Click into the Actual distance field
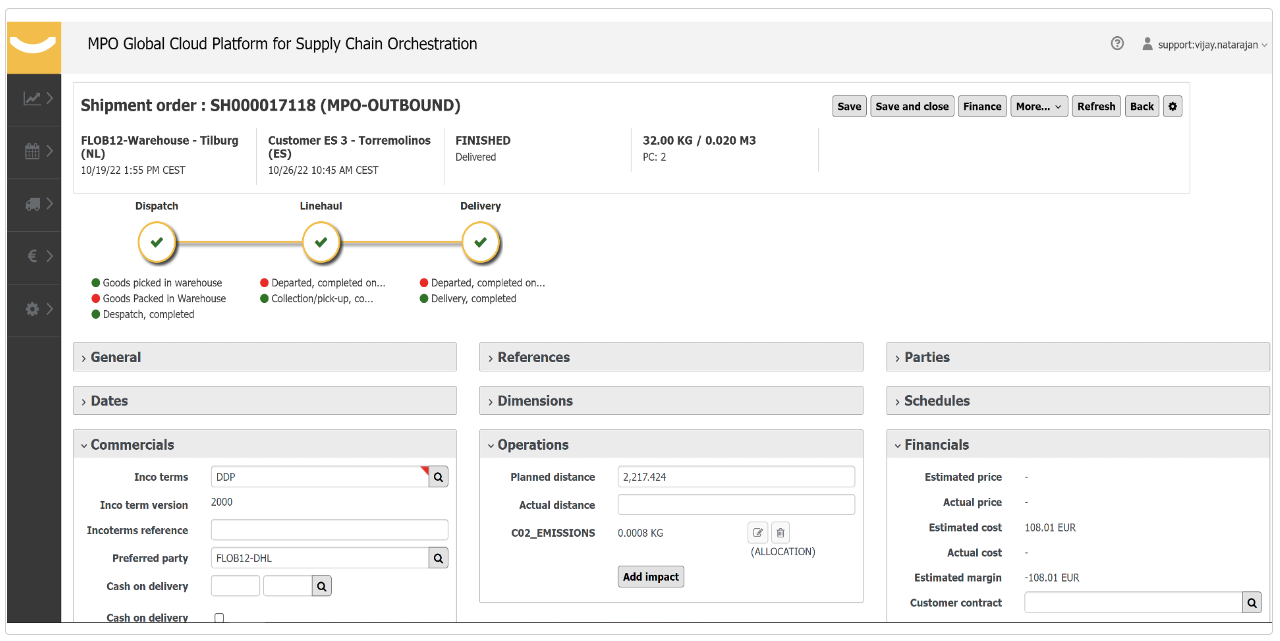 pos(736,505)
